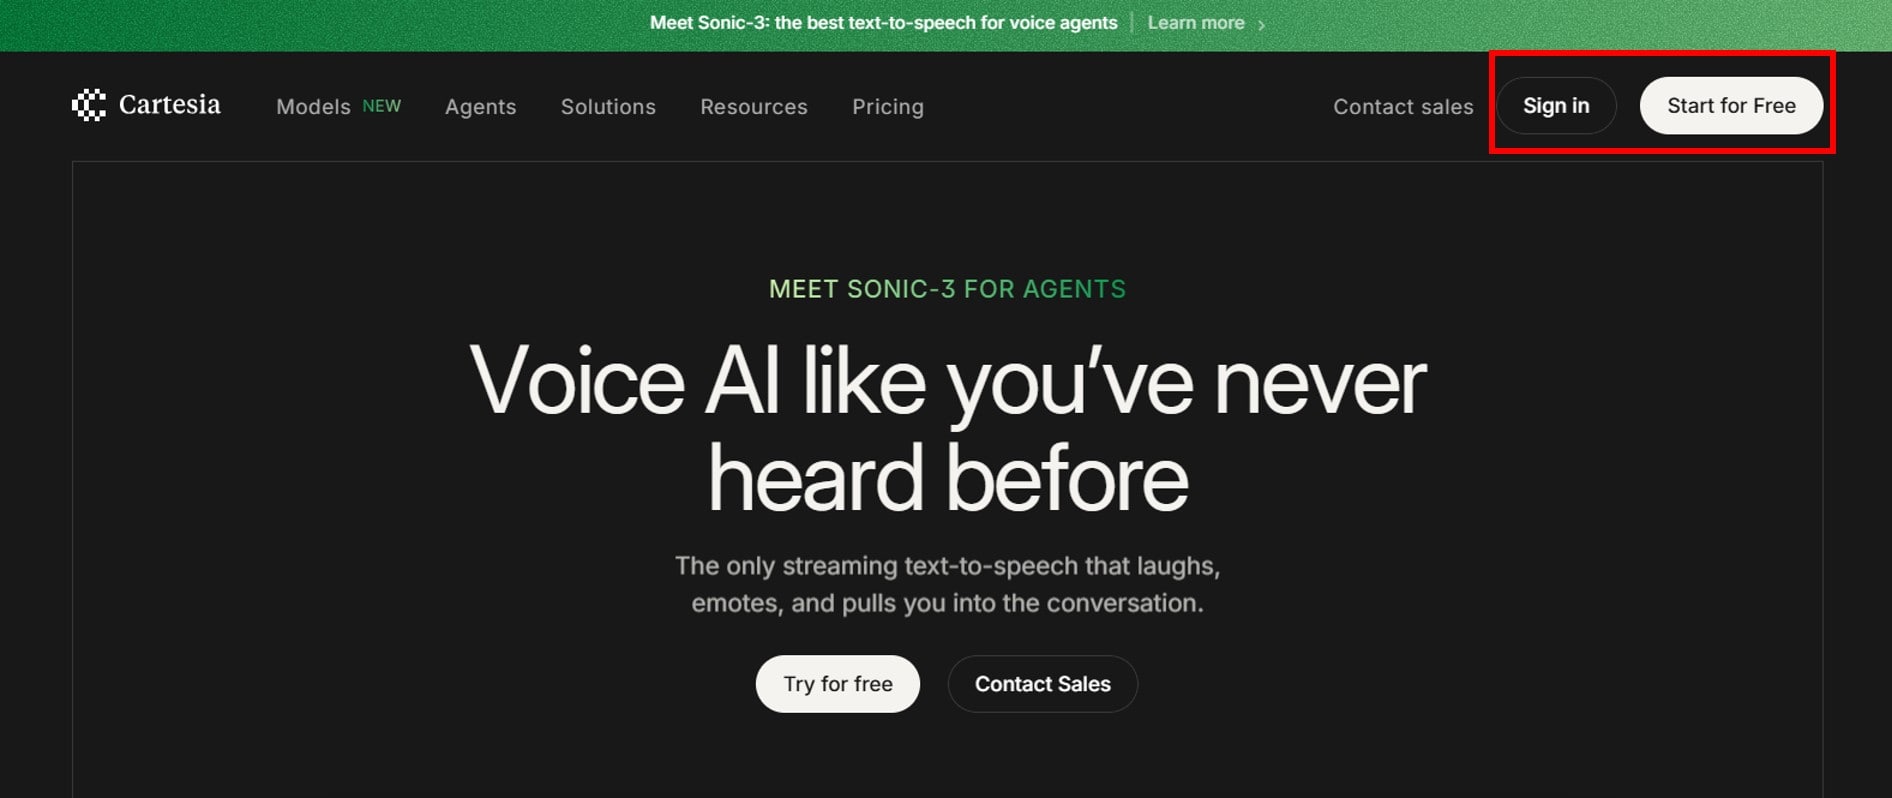
Task: Expand the Resources navigation menu
Action: pyautogui.click(x=753, y=107)
